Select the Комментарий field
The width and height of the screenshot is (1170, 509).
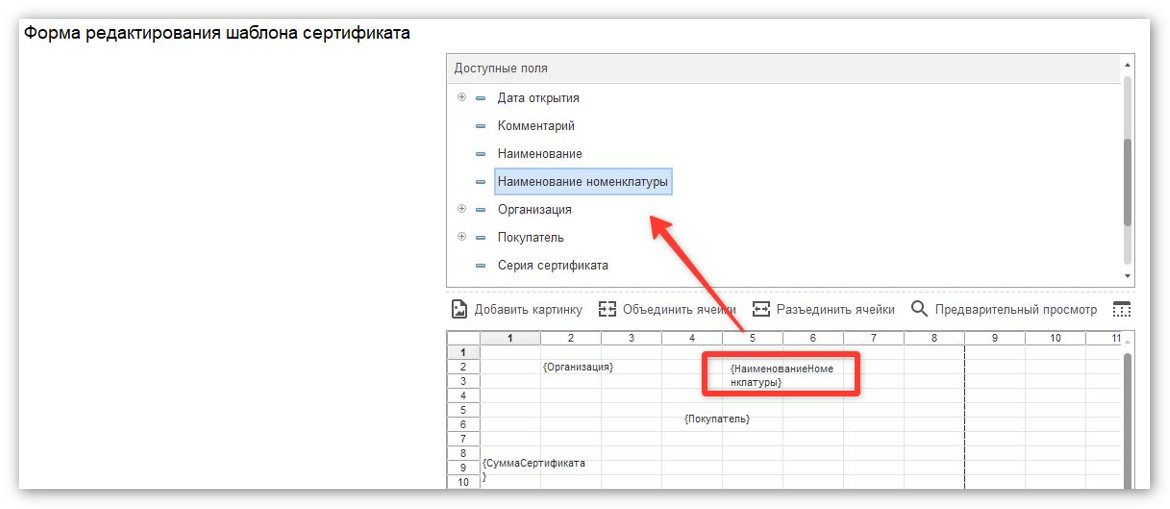pyautogui.click(x=536, y=126)
